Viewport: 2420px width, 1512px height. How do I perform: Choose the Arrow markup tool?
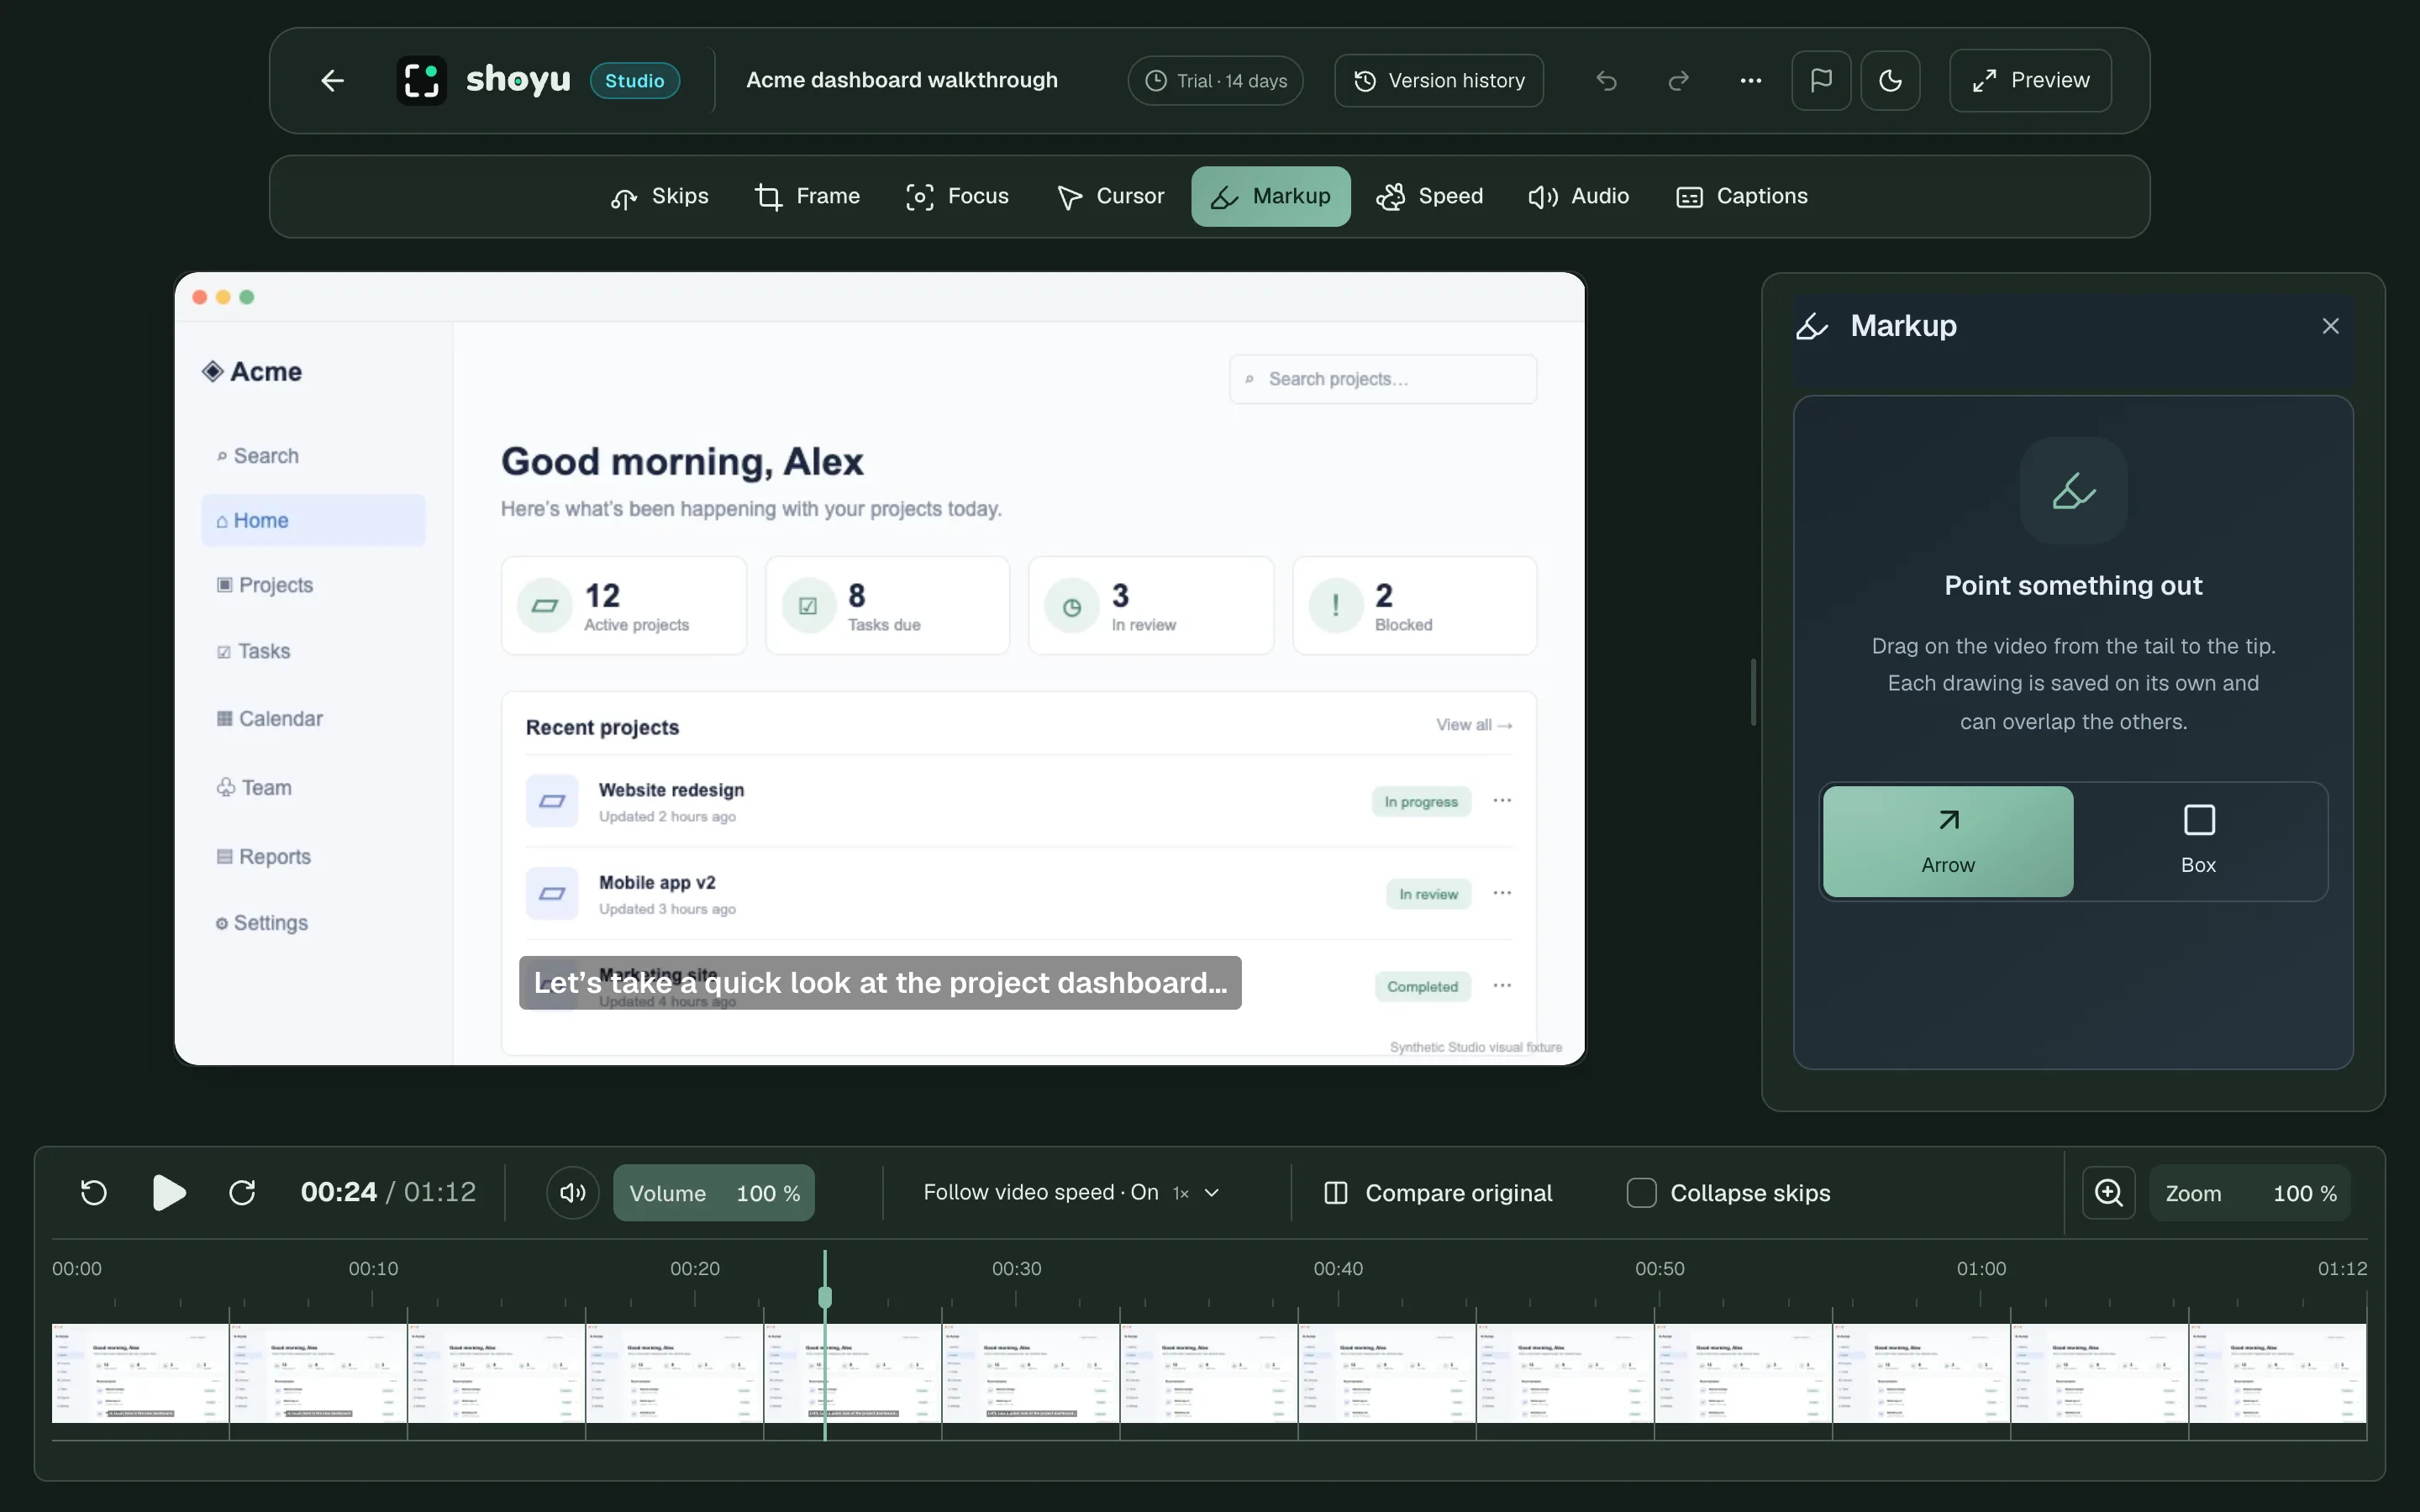click(1947, 841)
